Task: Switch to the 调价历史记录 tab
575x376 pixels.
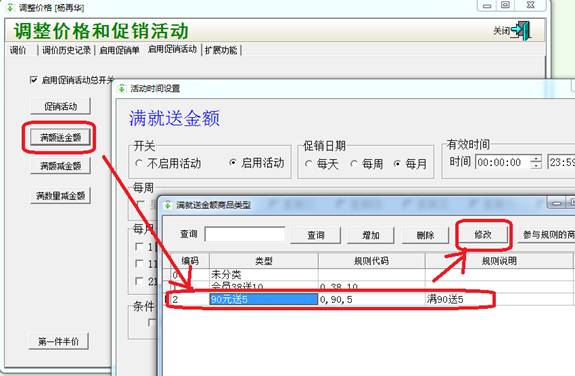Action: pos(66,50)
